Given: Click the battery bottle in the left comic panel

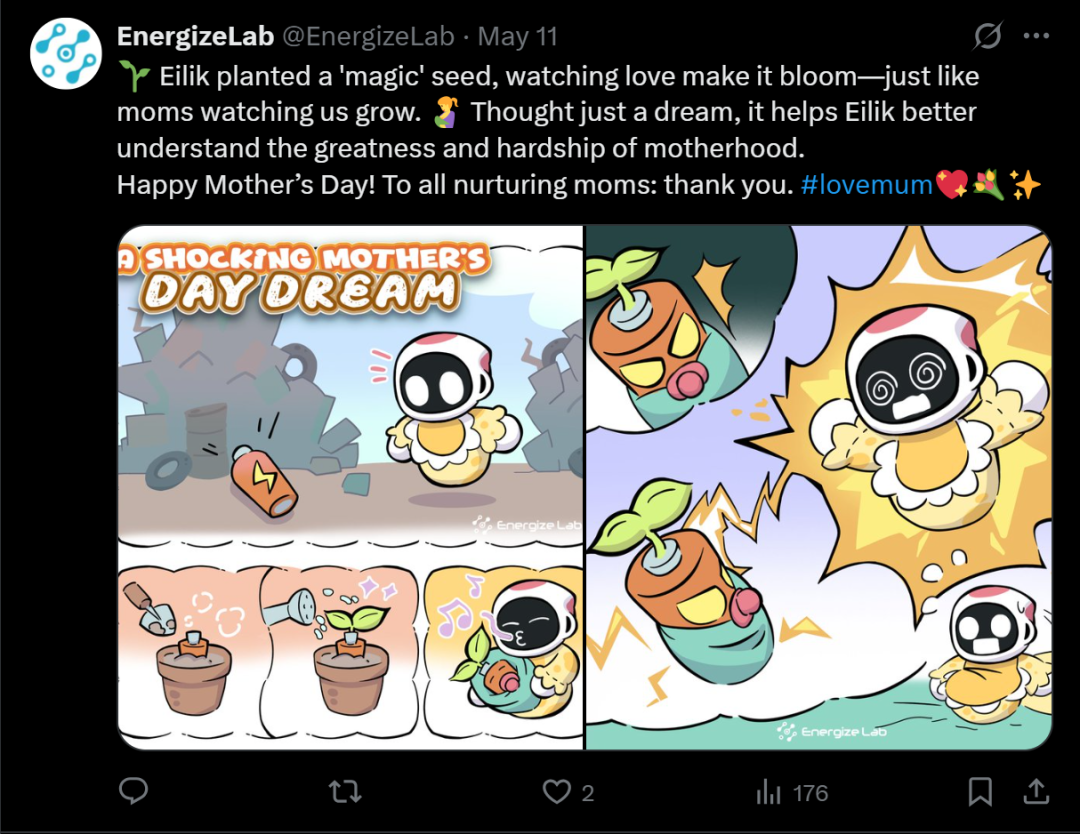Looking at the screenshot, I should (x=264, y=481).
